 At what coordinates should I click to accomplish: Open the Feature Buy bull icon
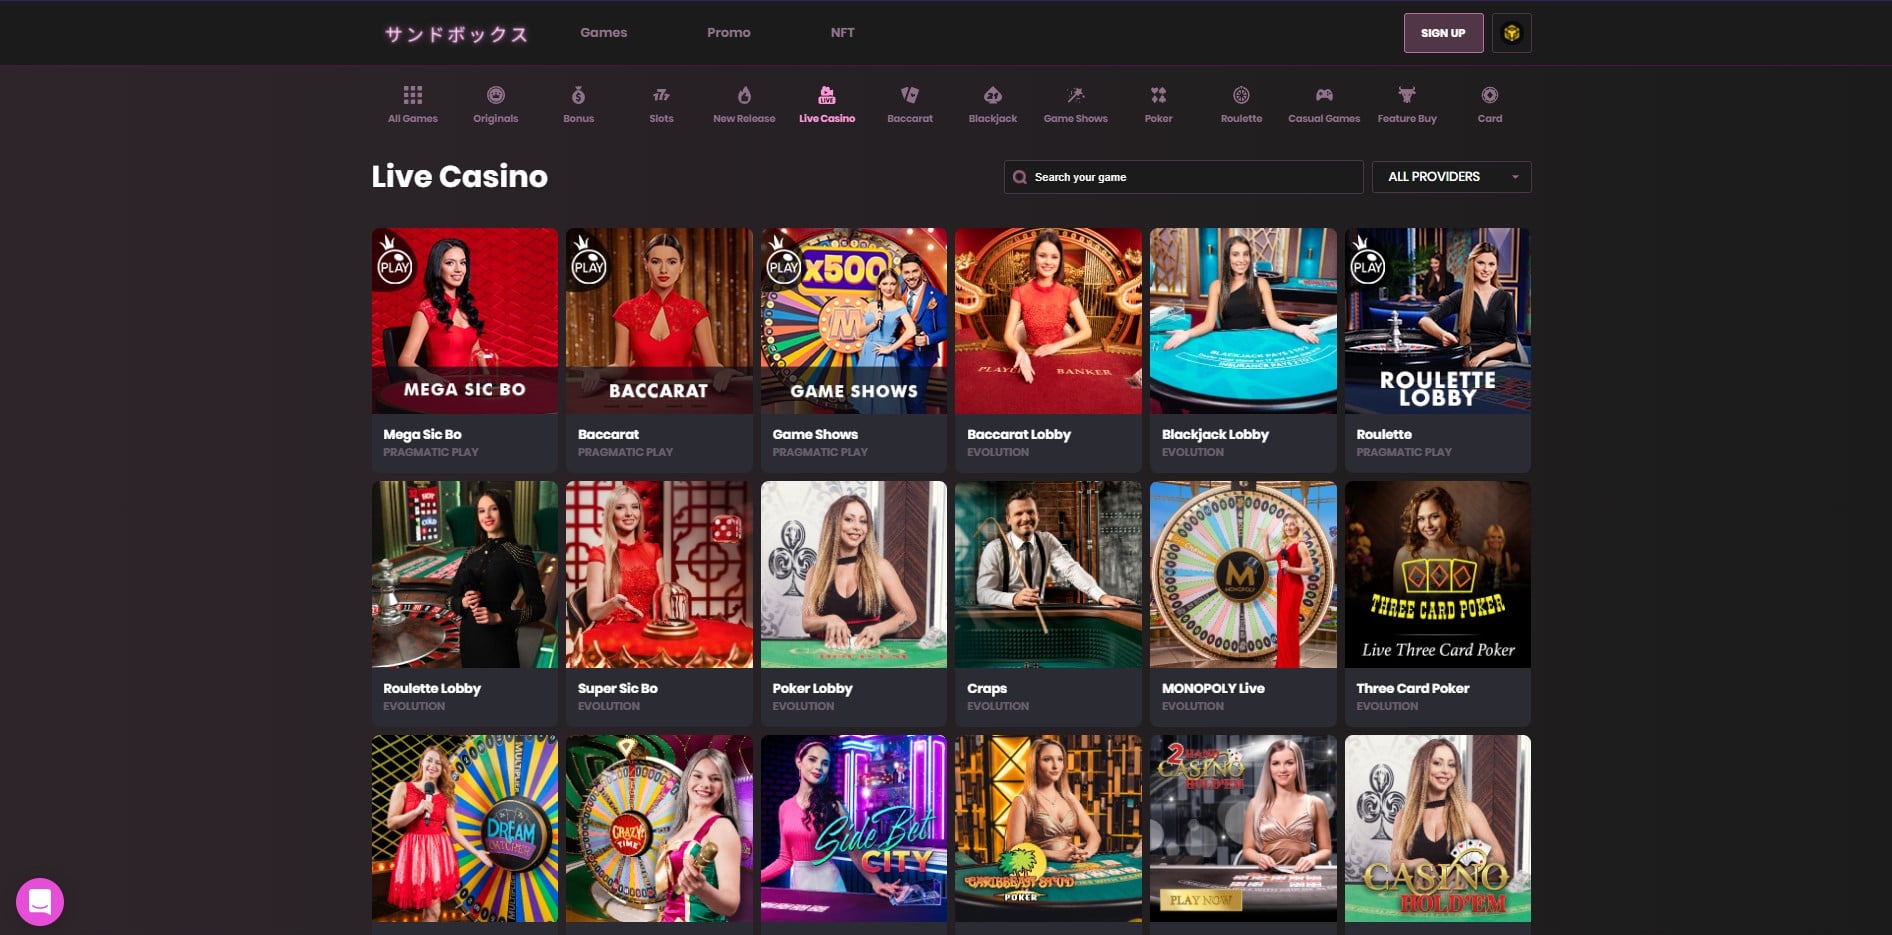tap(1407, 95)
